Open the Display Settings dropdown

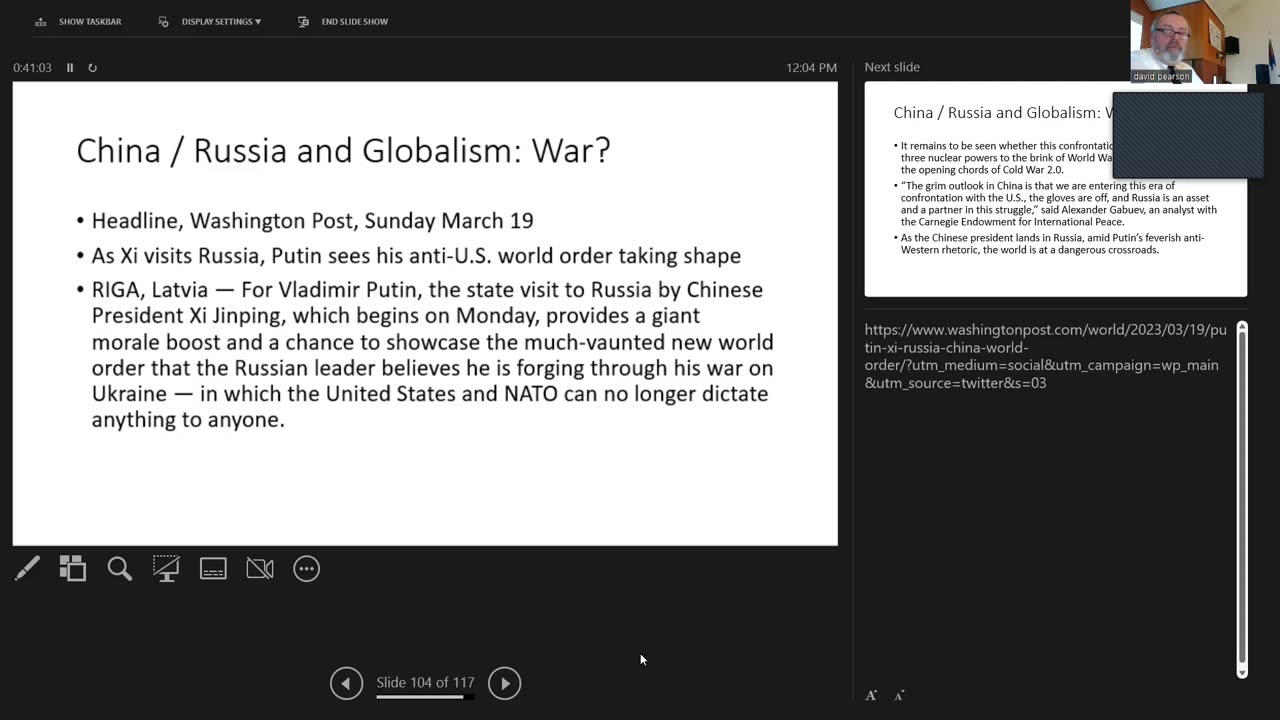tap(211, 21)
